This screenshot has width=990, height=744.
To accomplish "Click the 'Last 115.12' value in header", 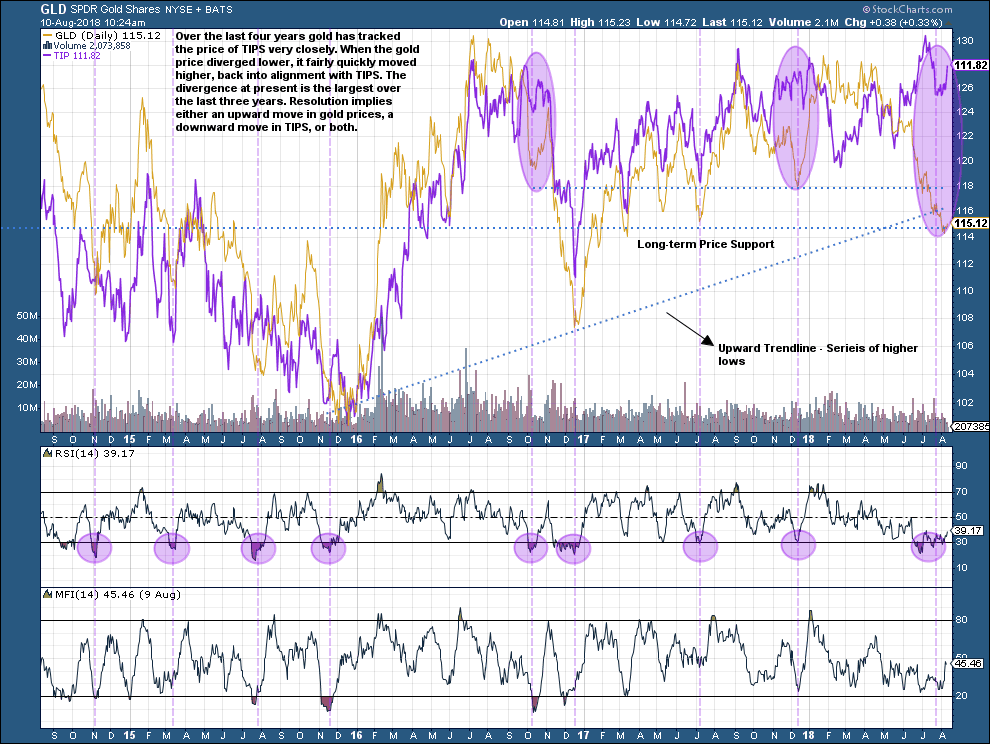I will point(732,22).
